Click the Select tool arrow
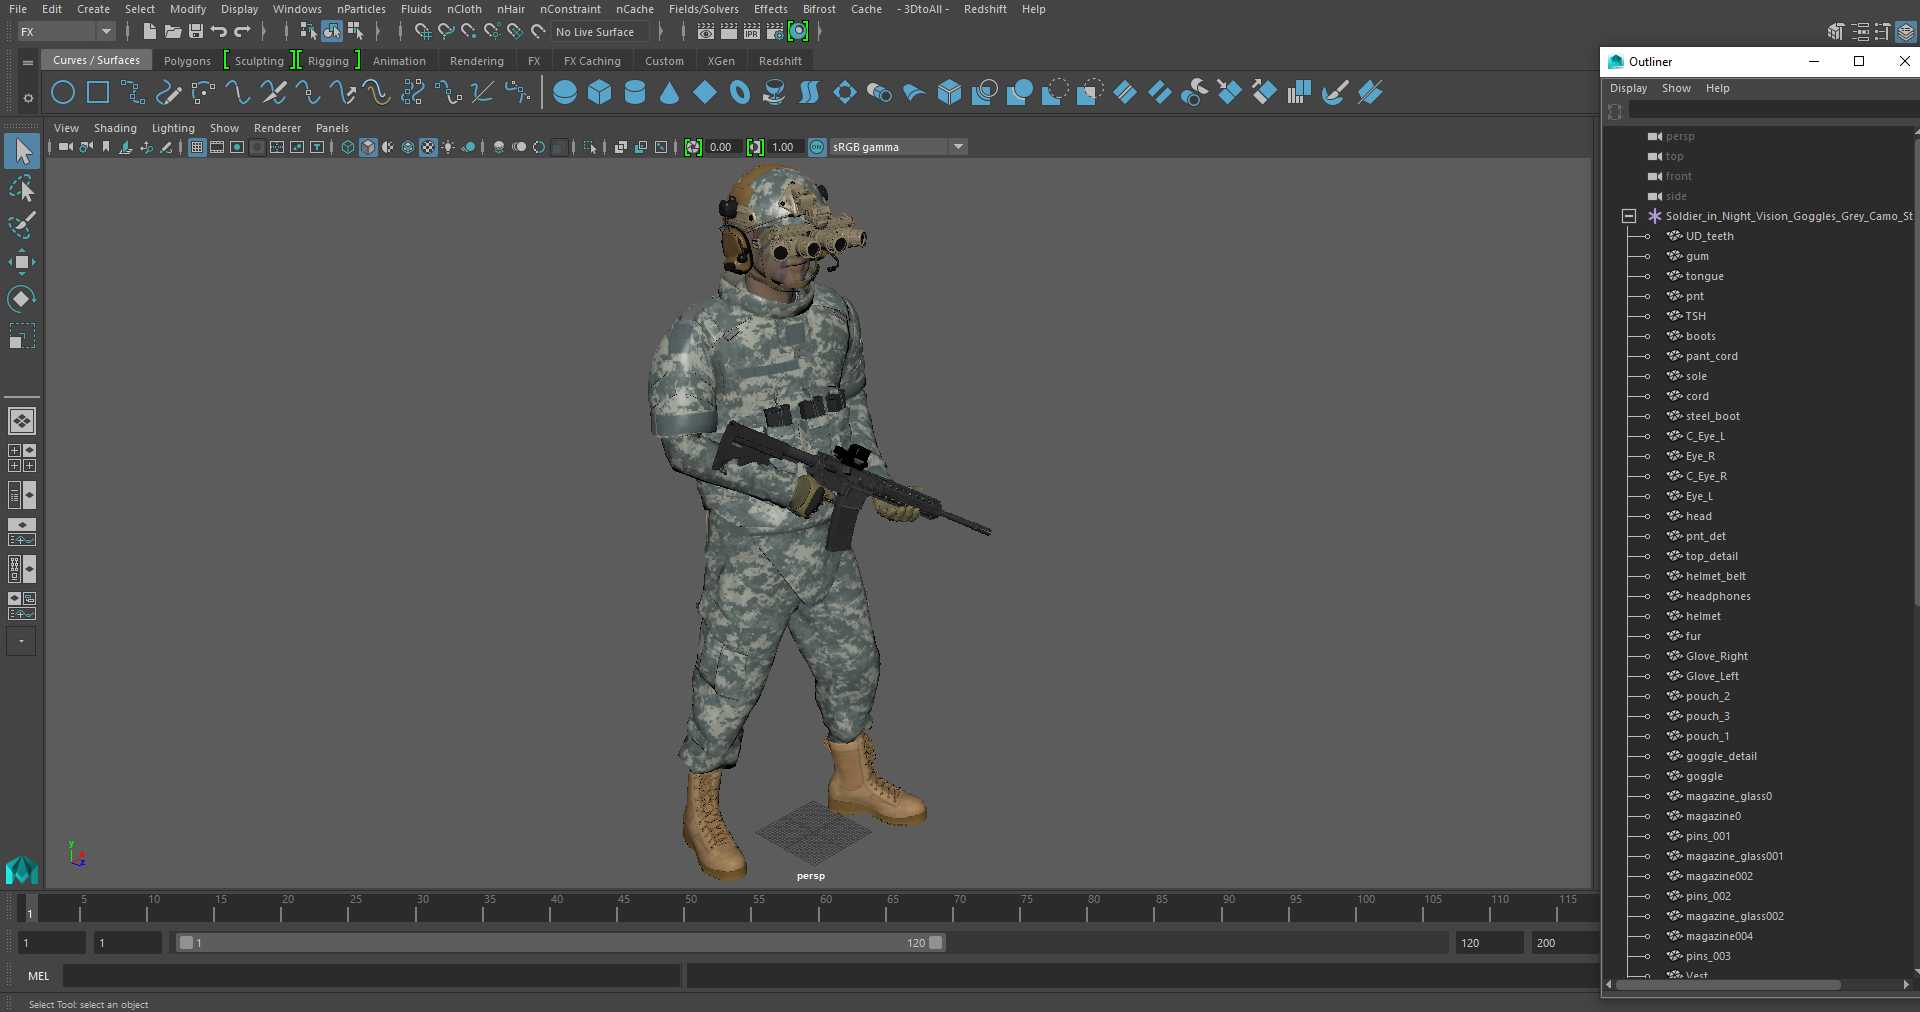The image size is (1920, 1012). coord(21,152)
